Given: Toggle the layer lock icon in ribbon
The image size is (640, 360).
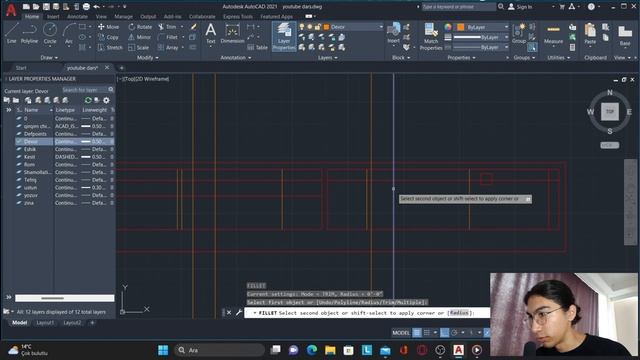Looking at the screenshot, I should click(x=318, y=27).
